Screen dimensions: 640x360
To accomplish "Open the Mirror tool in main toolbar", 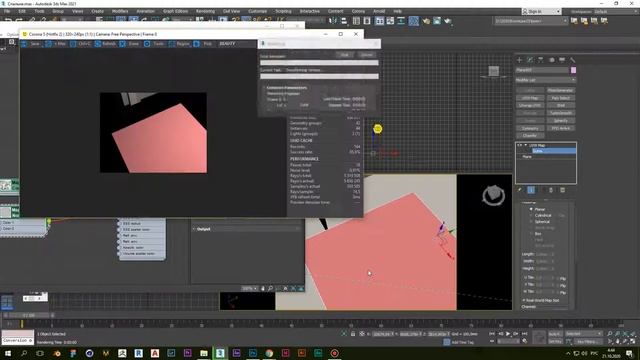I will 333,21.
